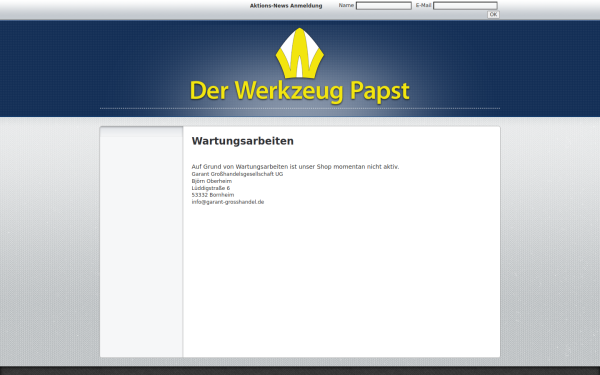Click the 53332 Bornheim line
Image resolution: width=600 pixels, height=375 pixels.
213,195
